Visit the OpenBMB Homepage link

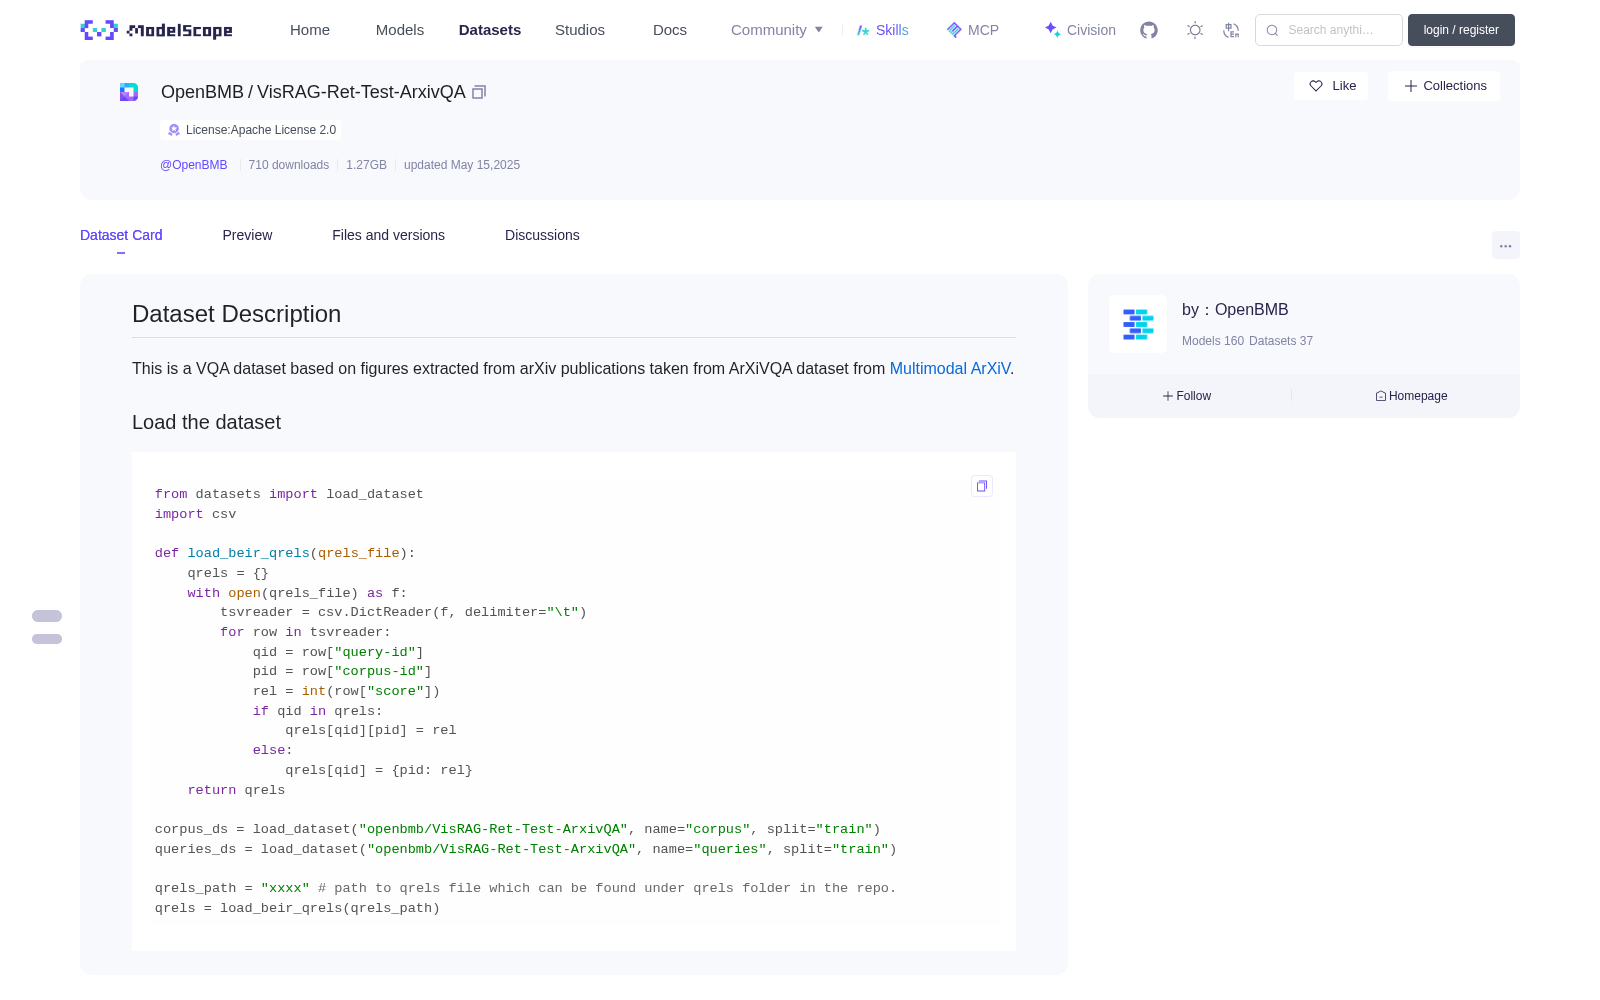1411,396
